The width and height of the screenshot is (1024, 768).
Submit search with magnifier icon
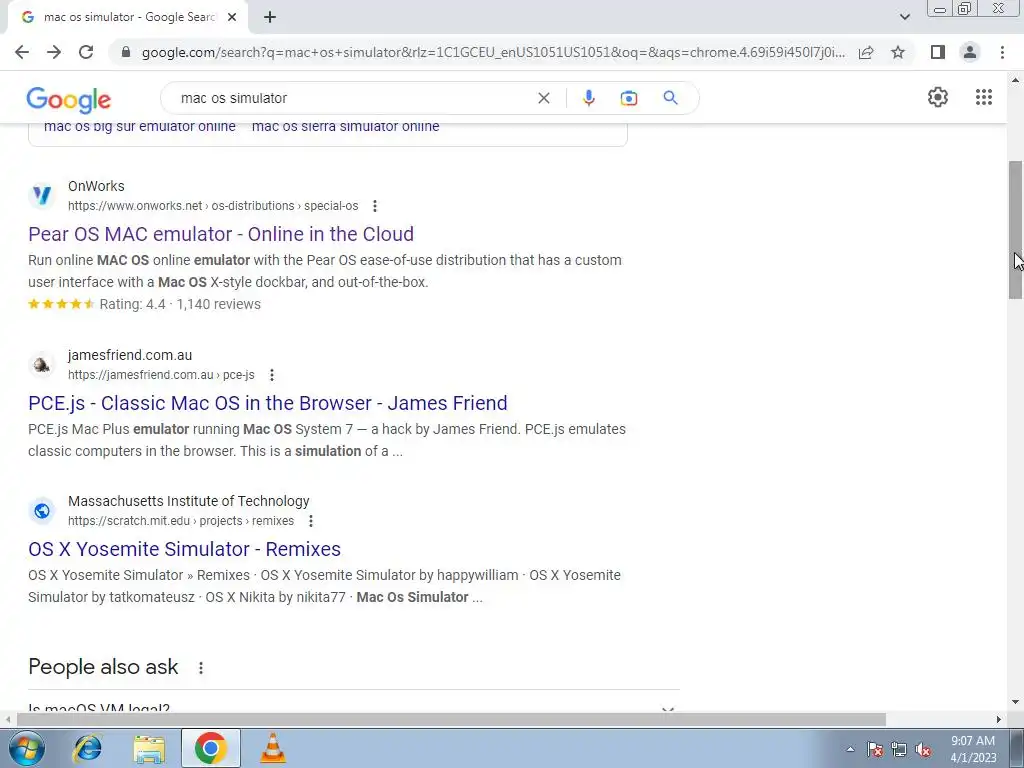pyautogui.click(x=670, y=98)
